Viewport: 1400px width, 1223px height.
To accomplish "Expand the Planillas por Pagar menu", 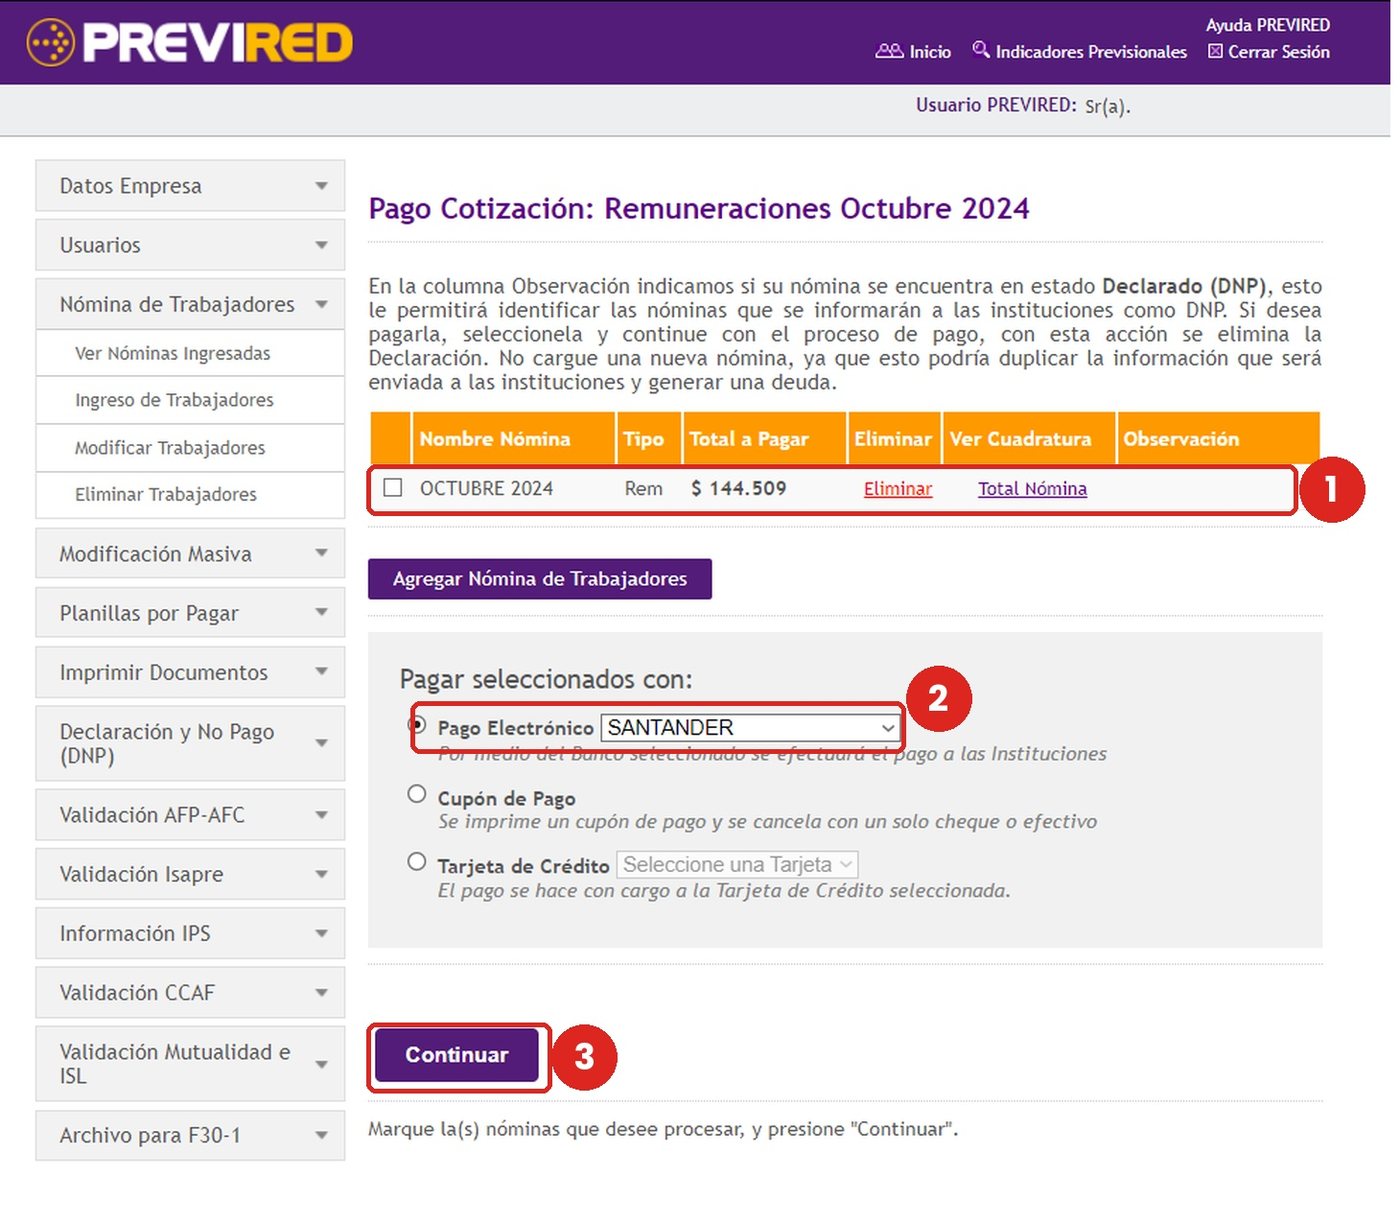I will tap(190, 613).
